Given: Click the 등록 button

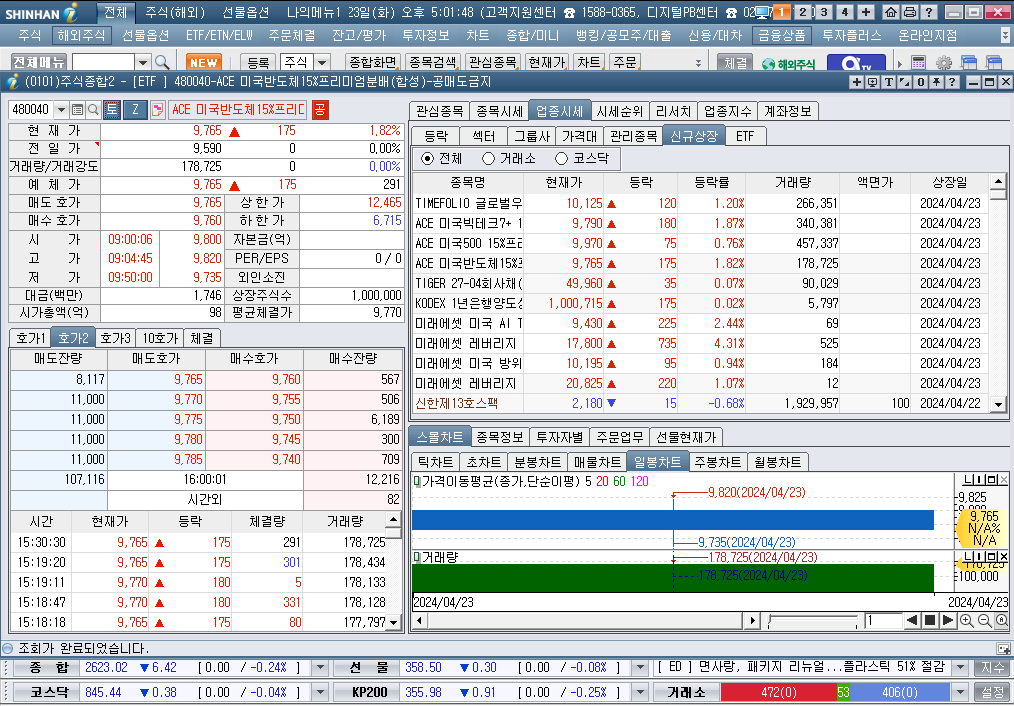Looking at the screenshot, I should [258, 63].
